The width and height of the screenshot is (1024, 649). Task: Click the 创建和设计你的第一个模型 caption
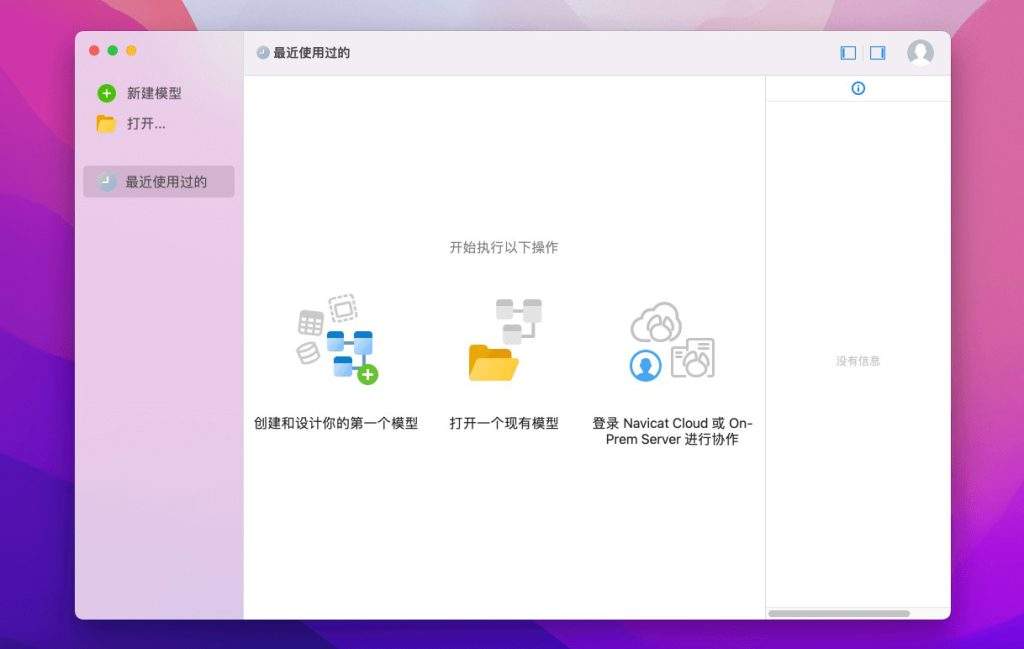click(336, 423)
